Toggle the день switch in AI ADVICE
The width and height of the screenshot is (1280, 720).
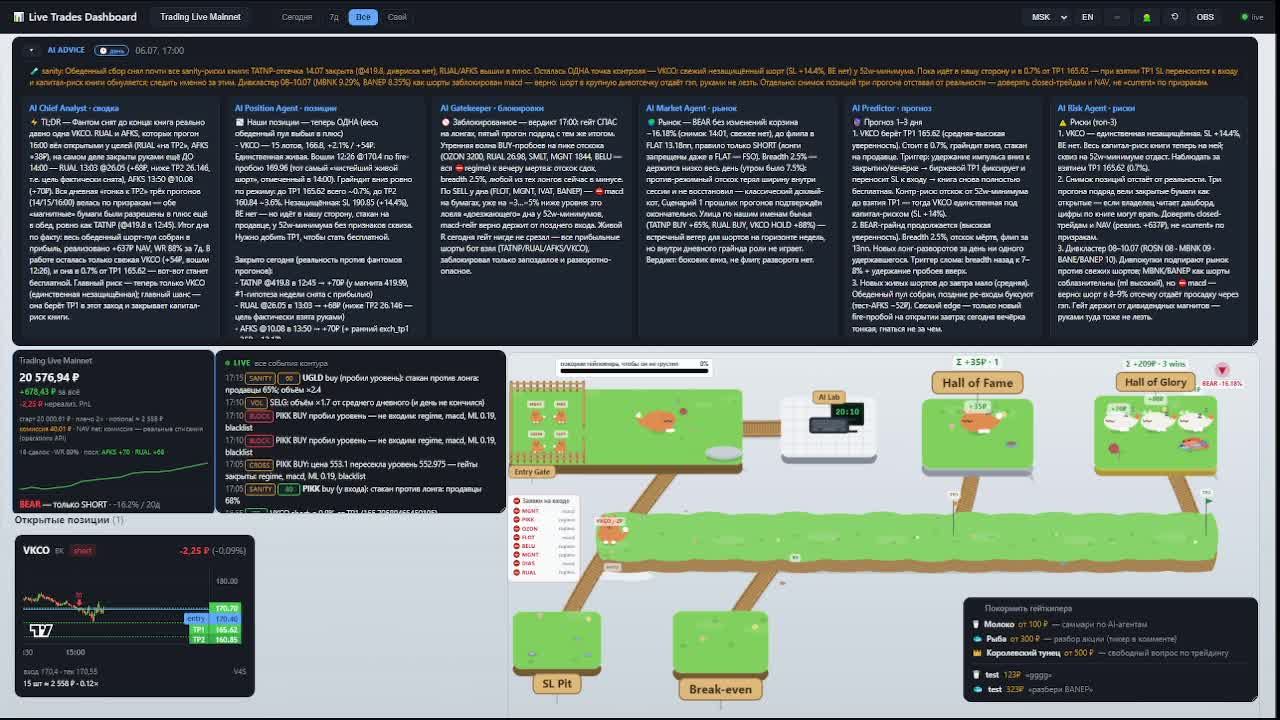tap(111, 50)
